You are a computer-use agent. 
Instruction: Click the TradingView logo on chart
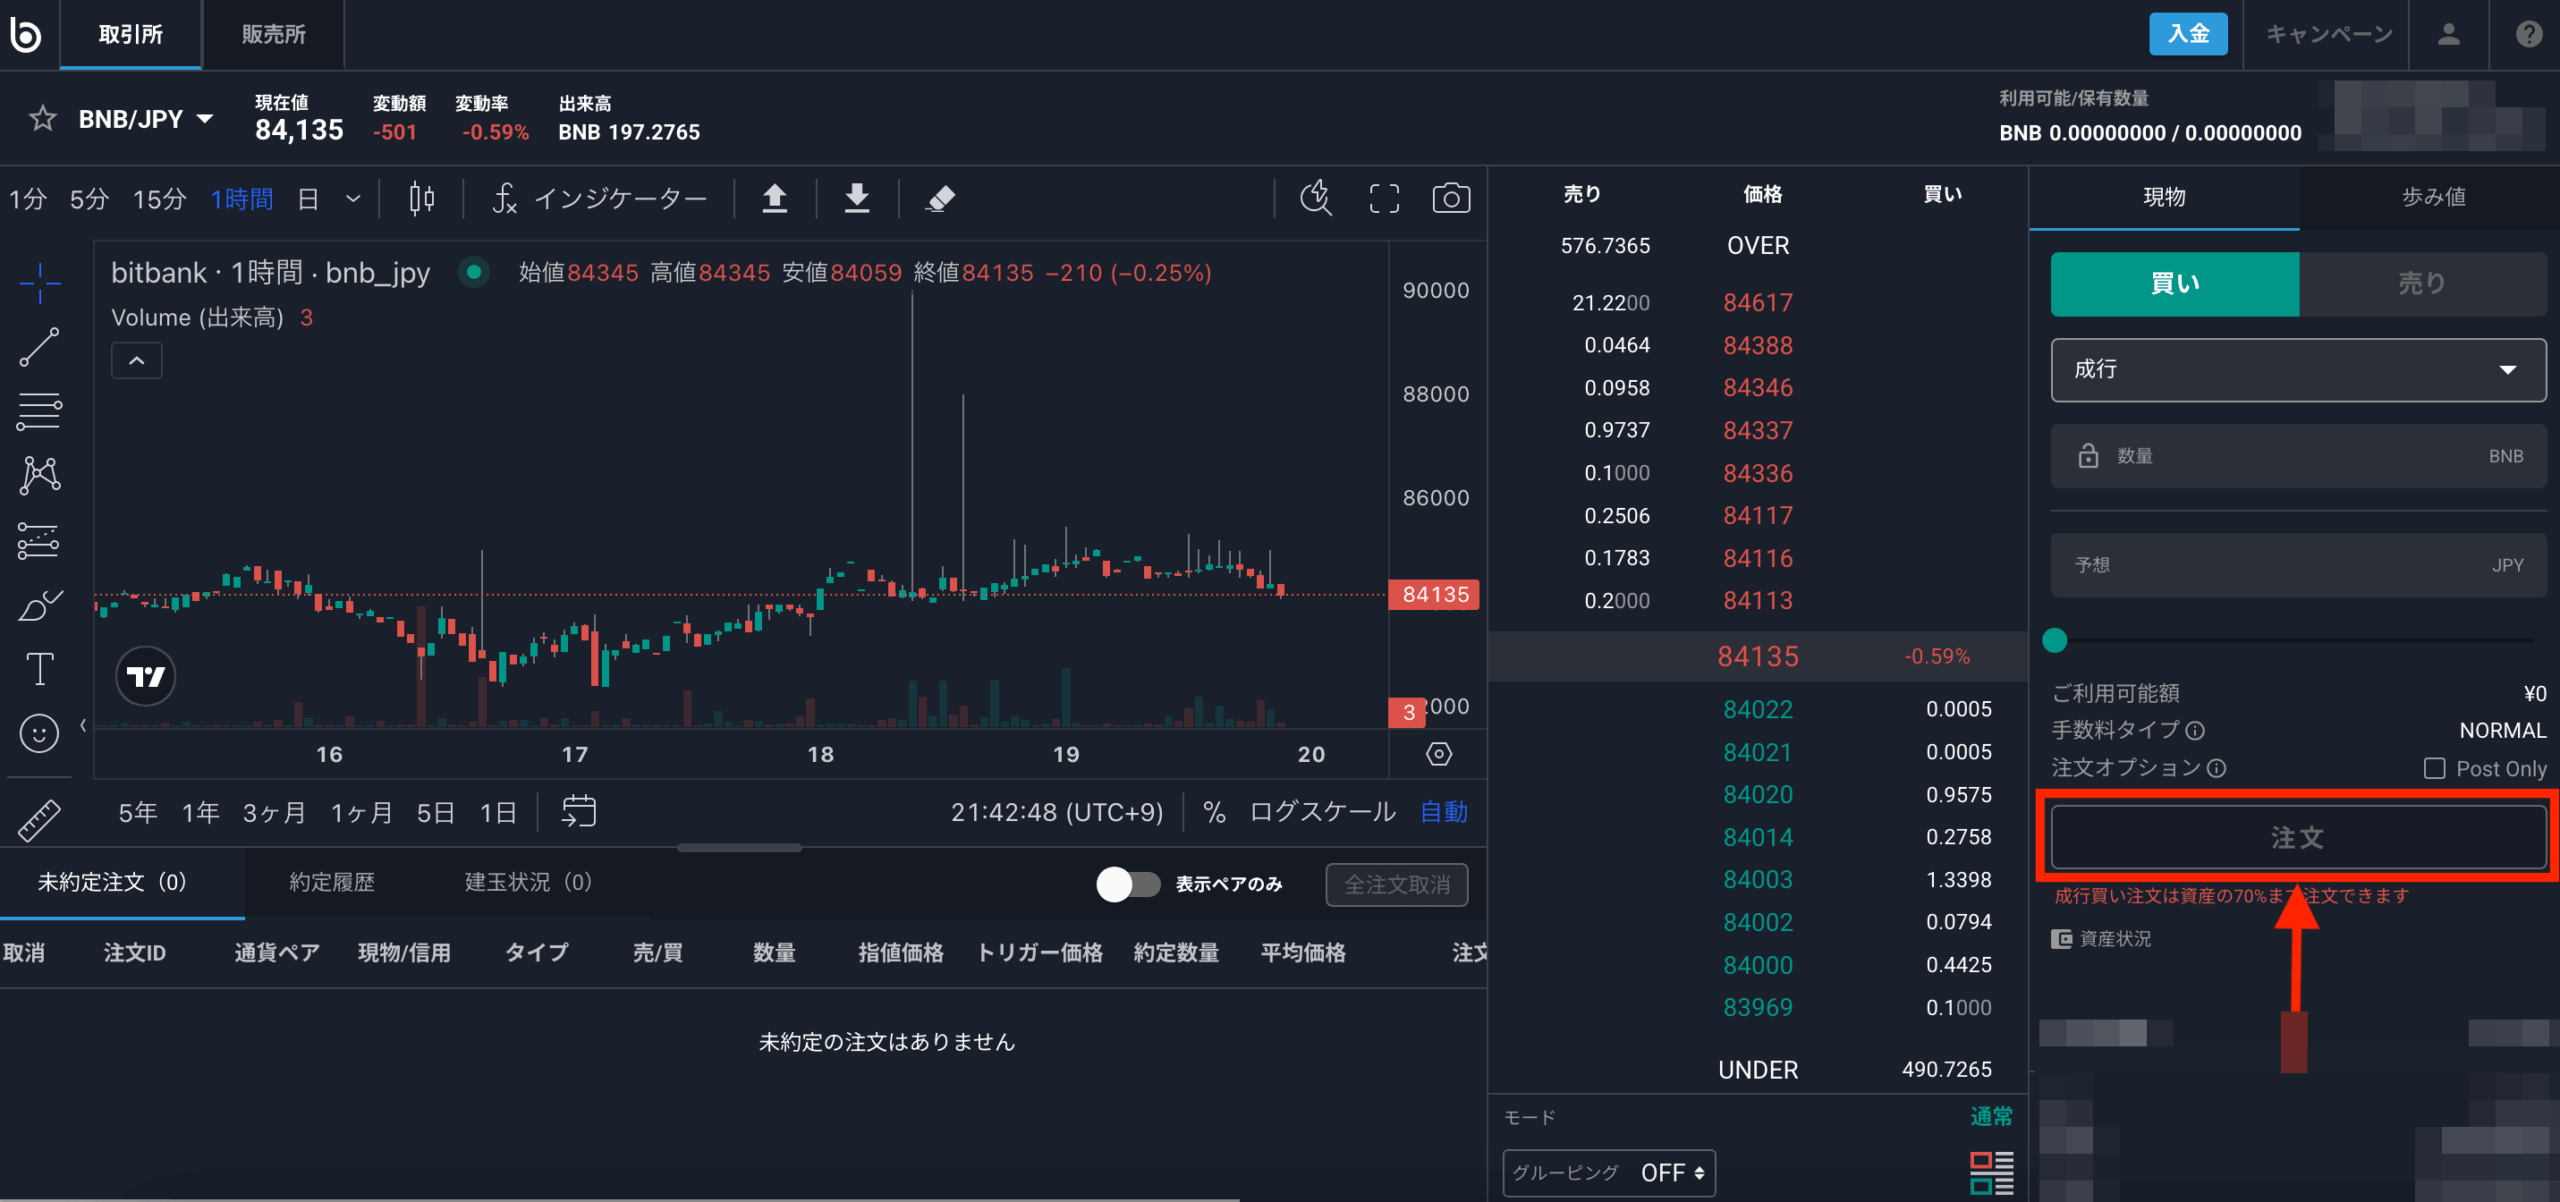[x=146, y=677]
